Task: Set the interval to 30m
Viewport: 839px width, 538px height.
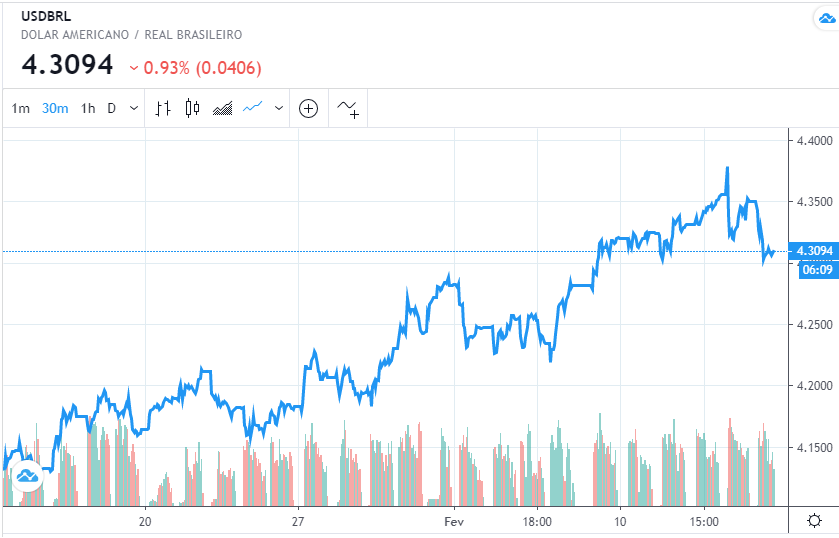Action: click(55, 108)
